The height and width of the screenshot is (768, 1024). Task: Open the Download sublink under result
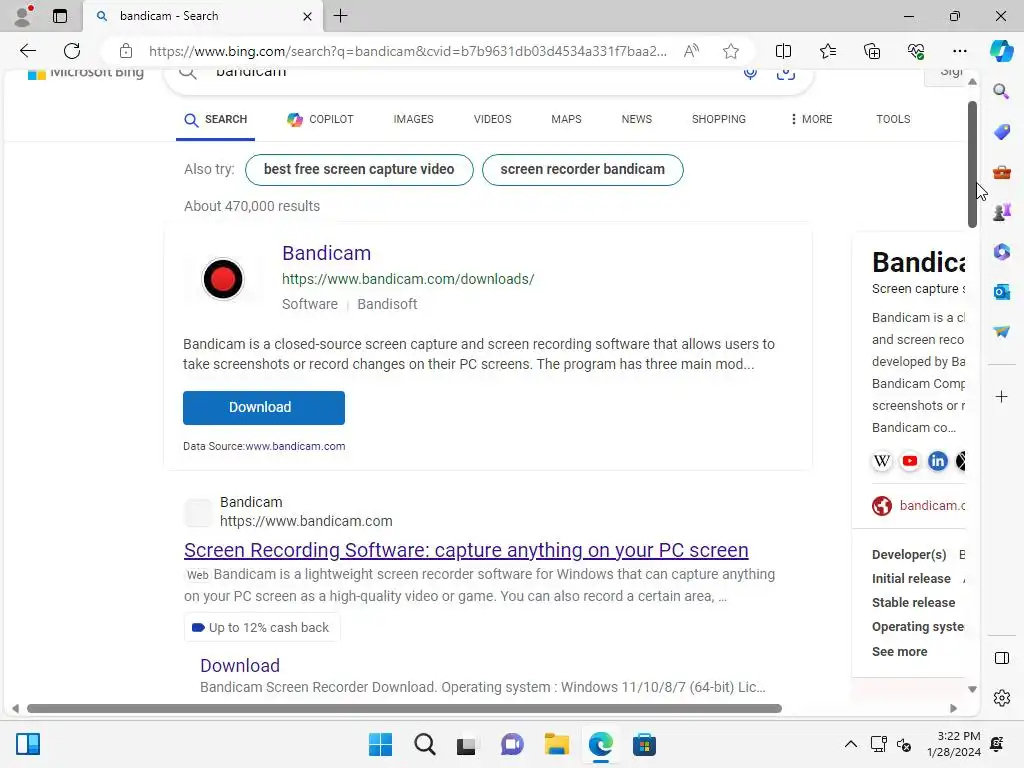click(x=240, y=665)
